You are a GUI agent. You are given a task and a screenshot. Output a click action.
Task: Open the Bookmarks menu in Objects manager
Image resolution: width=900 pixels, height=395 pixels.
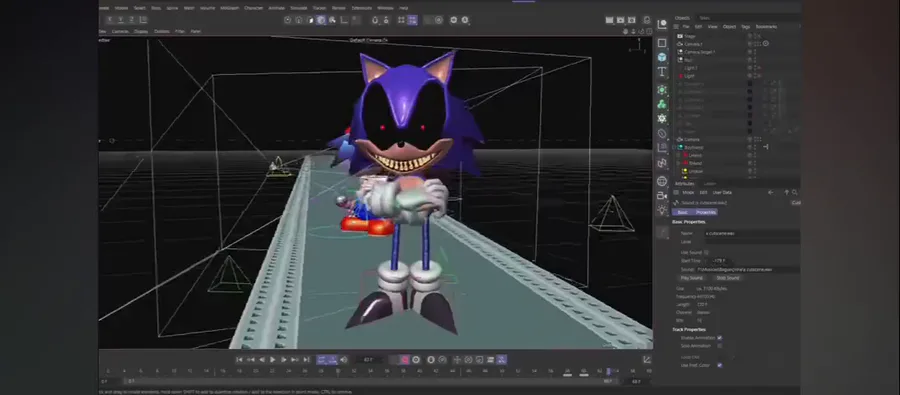[x=766, y=26]
